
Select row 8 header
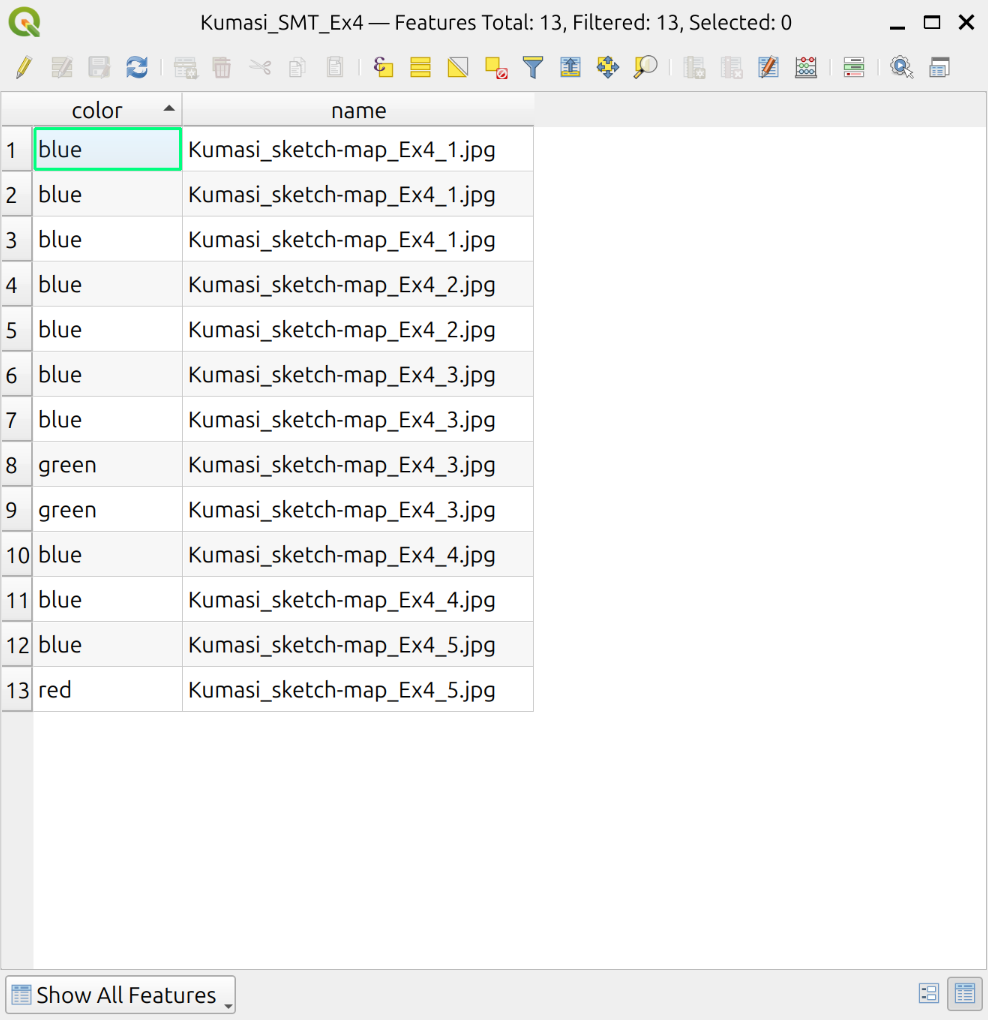click(x=13, y=465)
